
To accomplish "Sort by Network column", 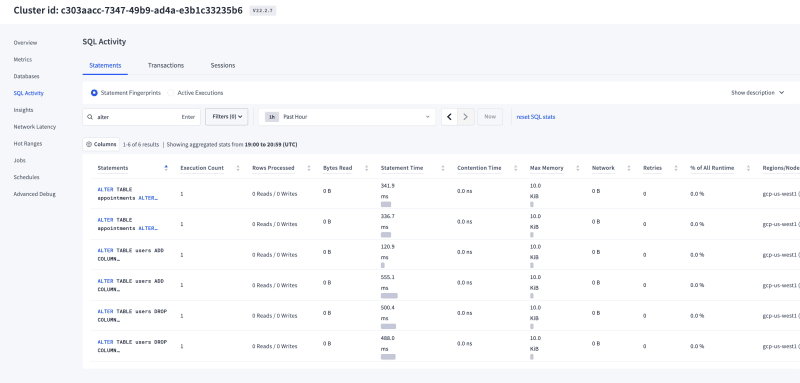I will point(603,168).
